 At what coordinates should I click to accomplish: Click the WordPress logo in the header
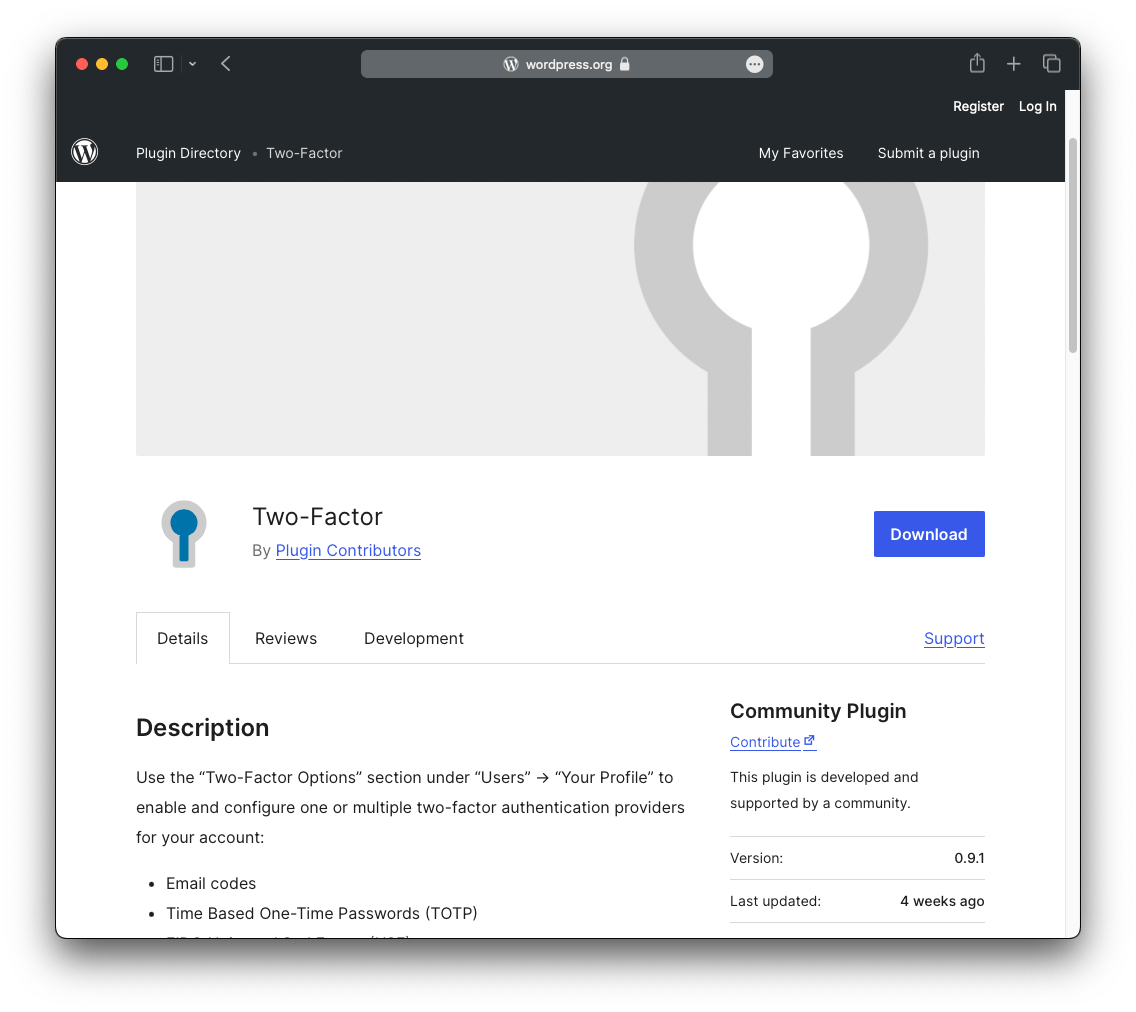pyautogui.click(x=84, y=152)
